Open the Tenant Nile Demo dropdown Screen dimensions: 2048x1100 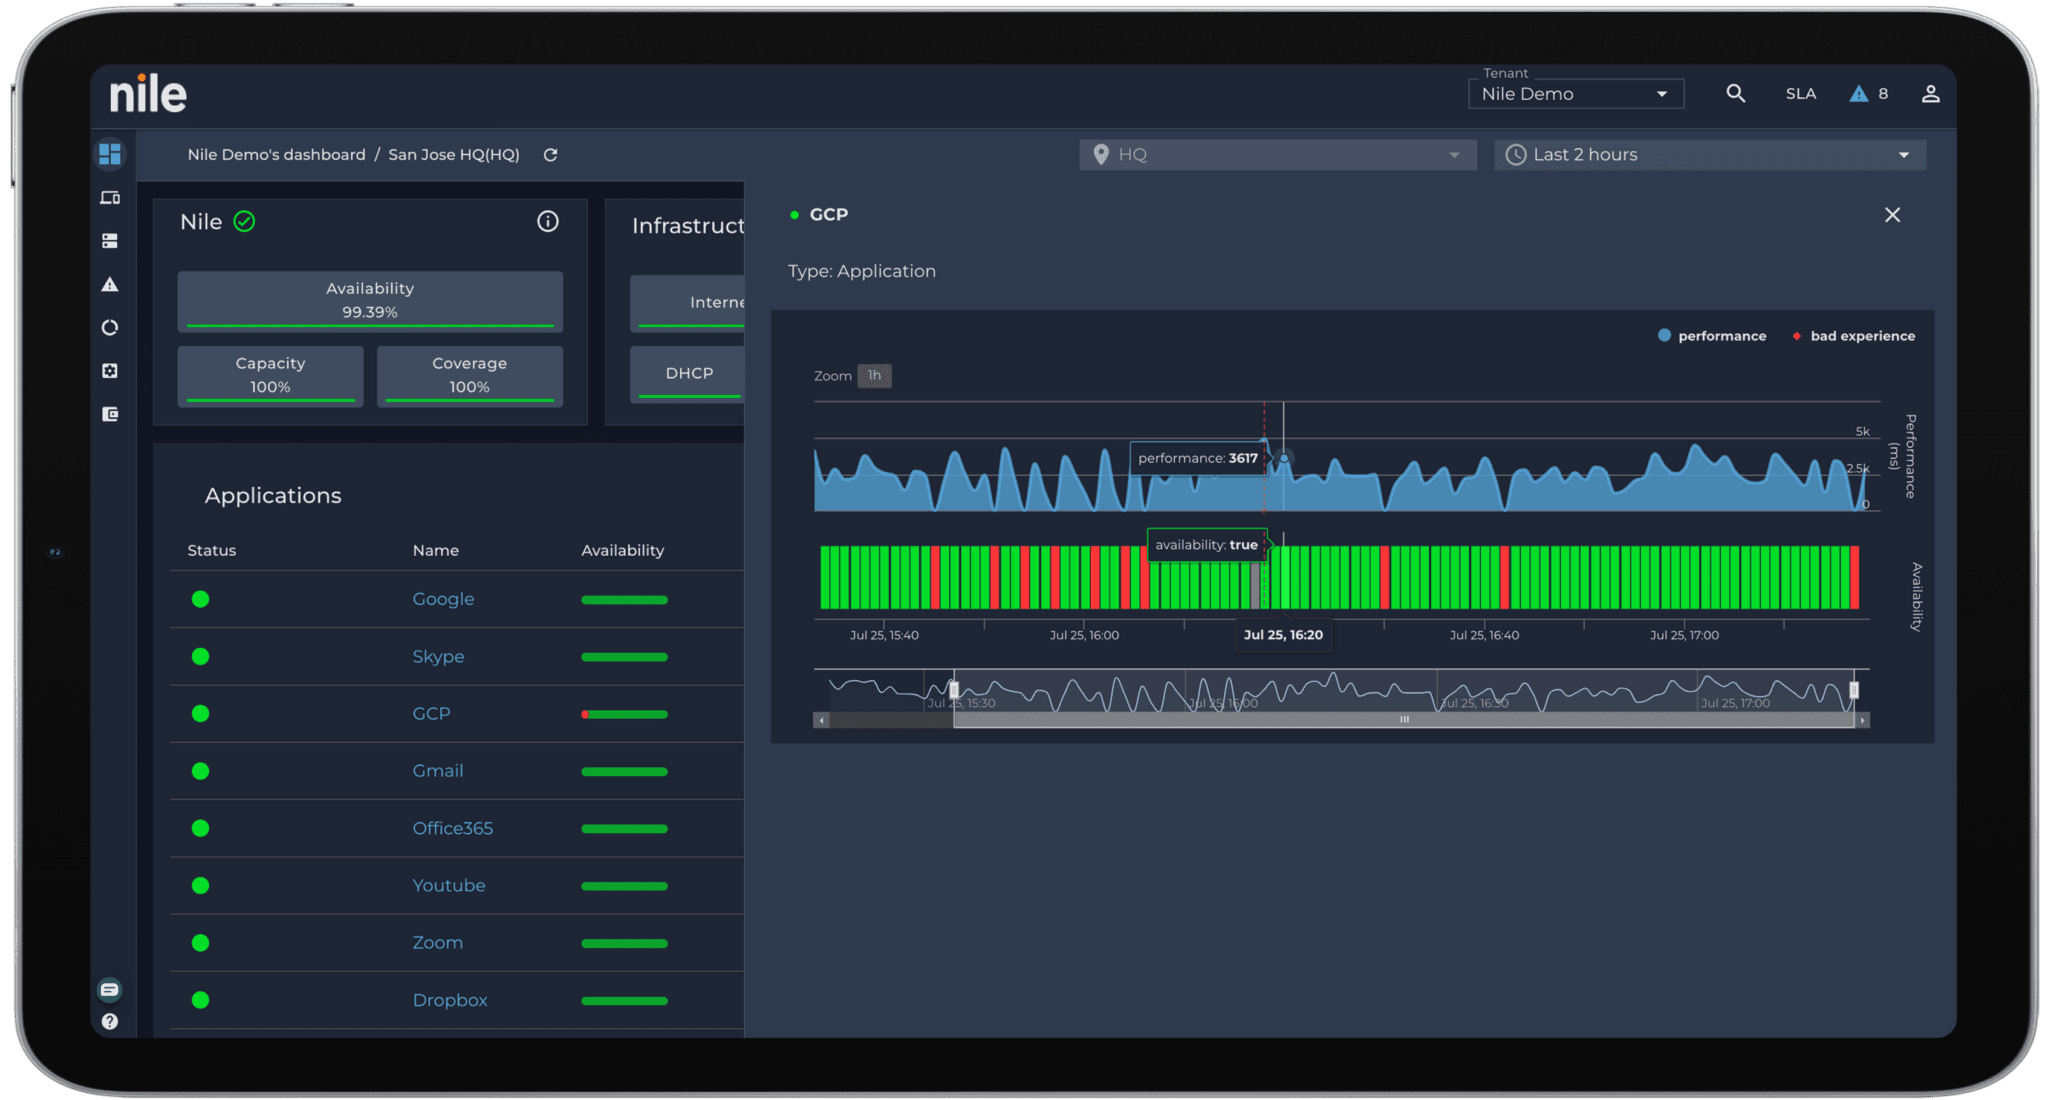tap(1575, 94)
